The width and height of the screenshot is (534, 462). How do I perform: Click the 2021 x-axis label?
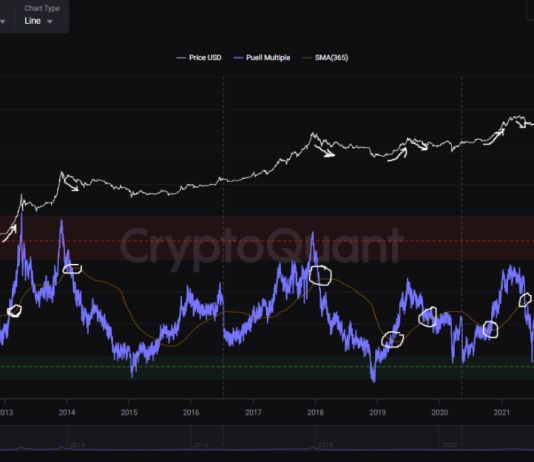click(502, 412)
